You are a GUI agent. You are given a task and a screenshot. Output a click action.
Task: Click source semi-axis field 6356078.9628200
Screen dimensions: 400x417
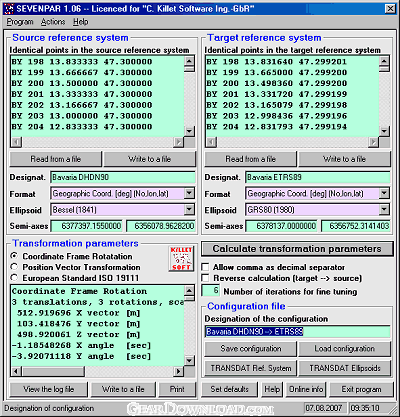click(161, 226)
